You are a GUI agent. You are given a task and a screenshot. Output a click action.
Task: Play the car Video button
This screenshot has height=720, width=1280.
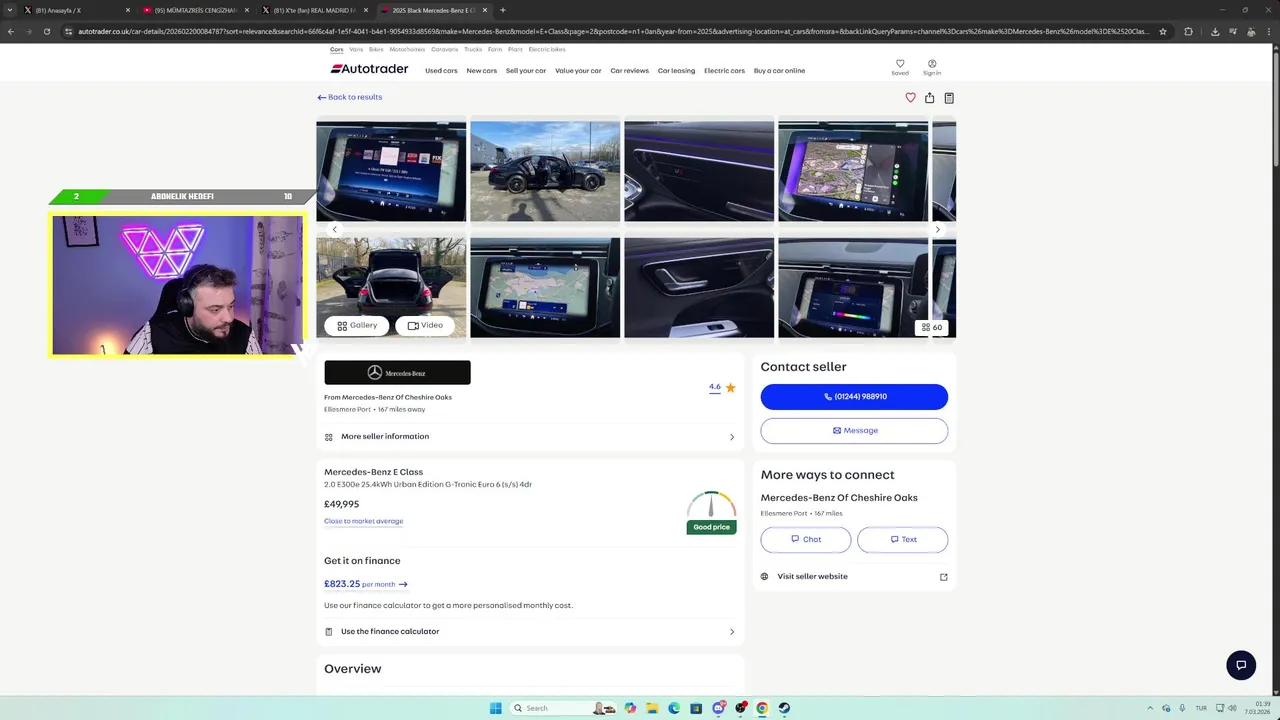425,326
